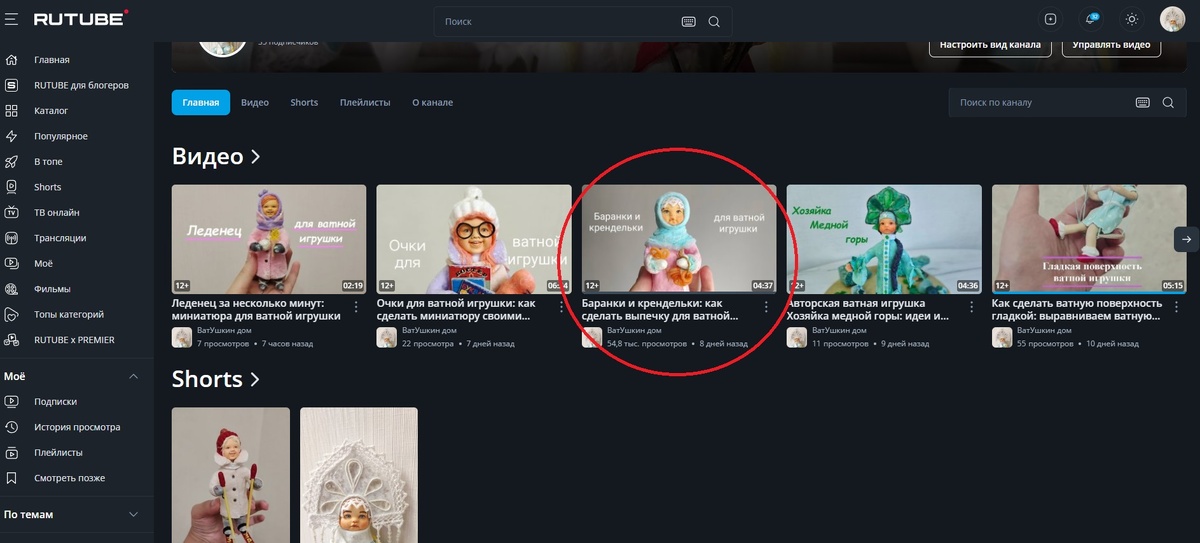Viewport: 1200px width, 543px height.
Task: Click the Фильмы film reel icon
Action: 12,289
